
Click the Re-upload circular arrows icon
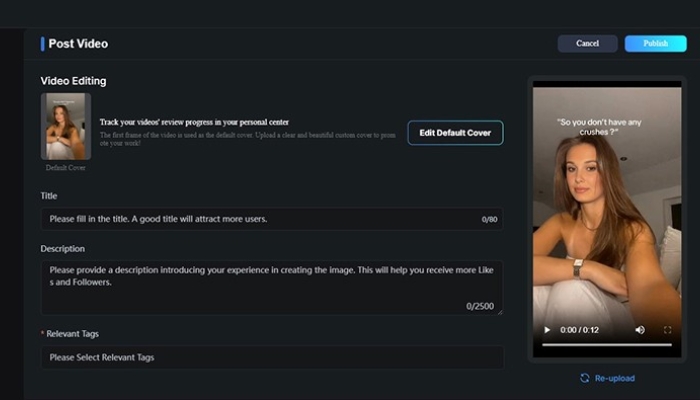tap(584, 378)
